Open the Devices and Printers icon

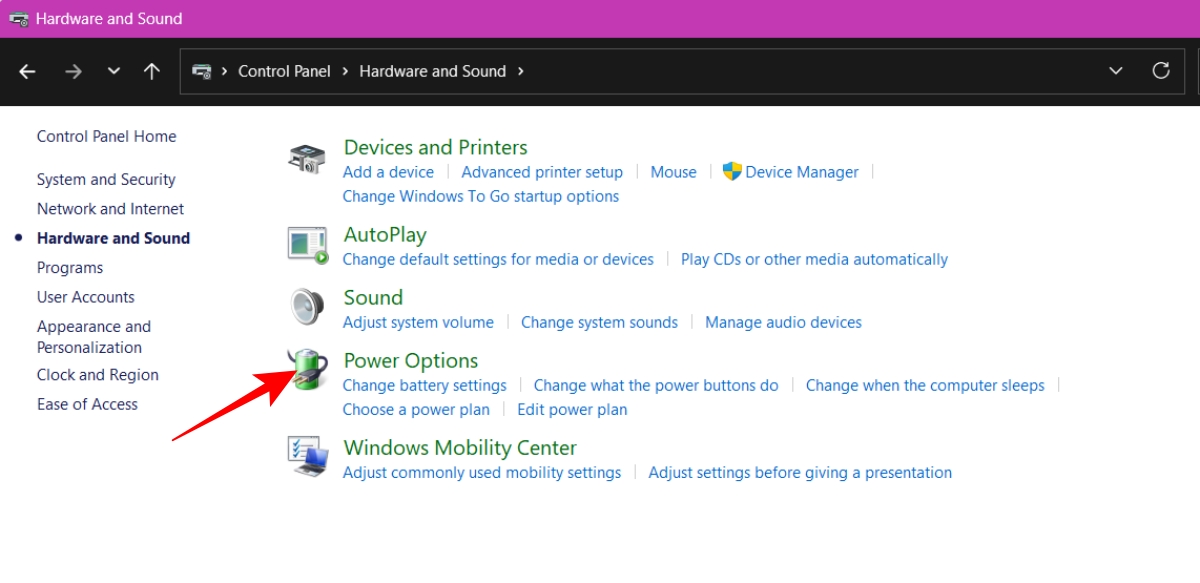pyautogui.click(x=307, y=160)
